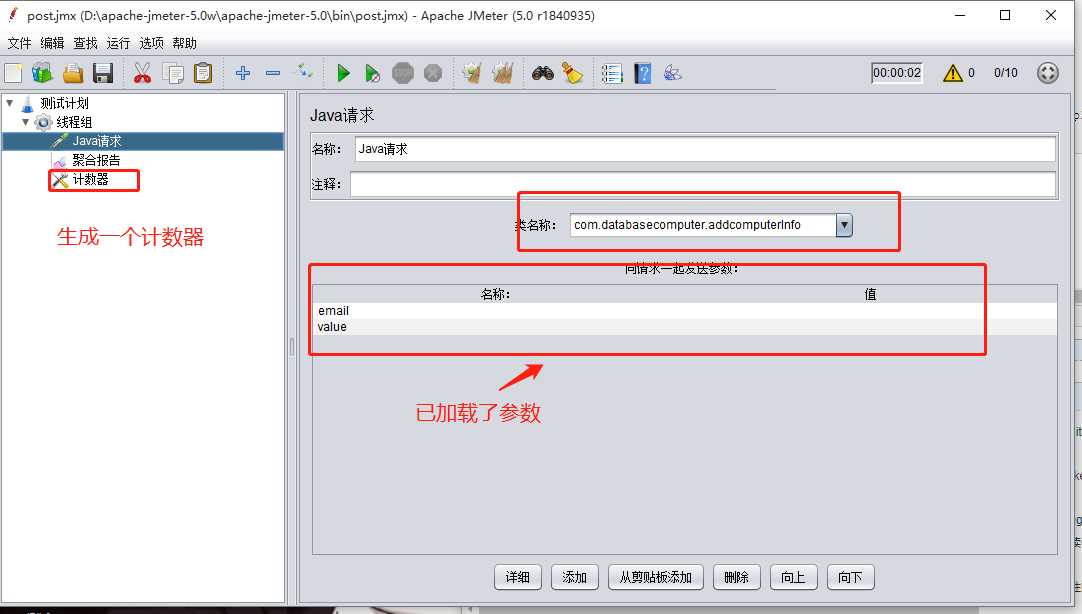Click the 名称 column header in table
Image resolution: width=1082 pixels, height=614 pixels.
[495, 295]
